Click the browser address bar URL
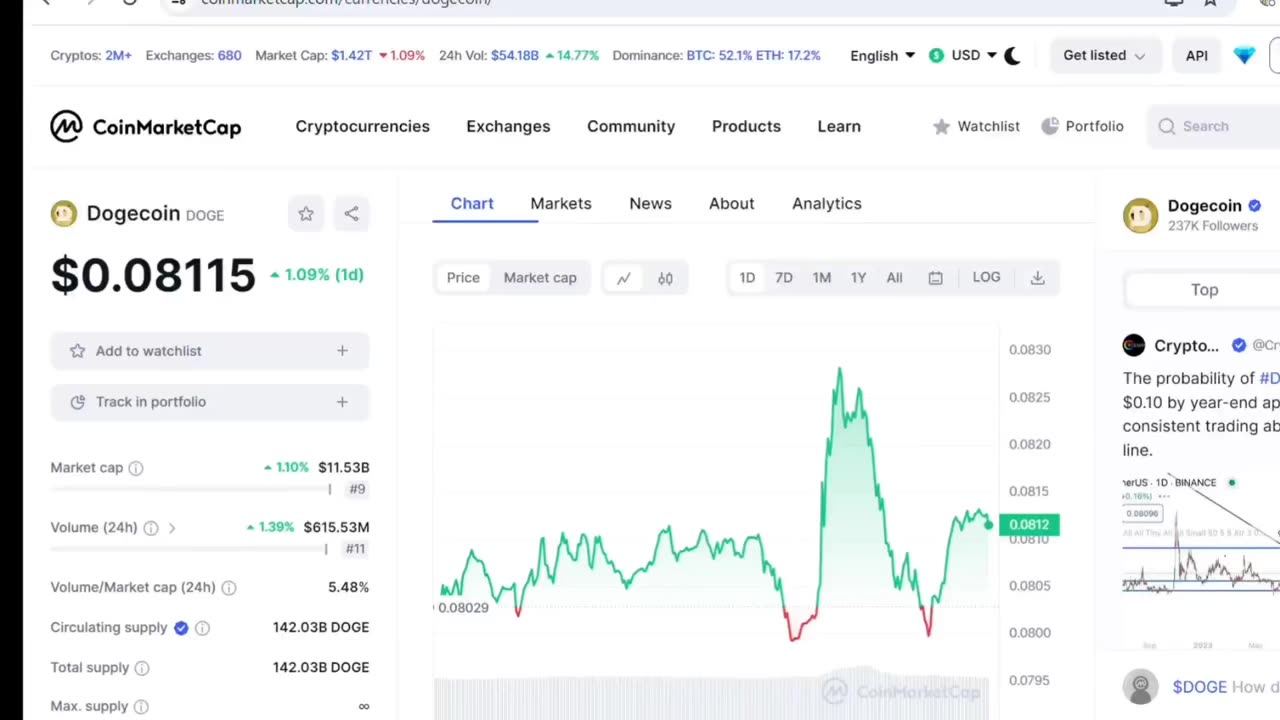The height and width of the screenshot is (720, 1280). tap(346, 3)
